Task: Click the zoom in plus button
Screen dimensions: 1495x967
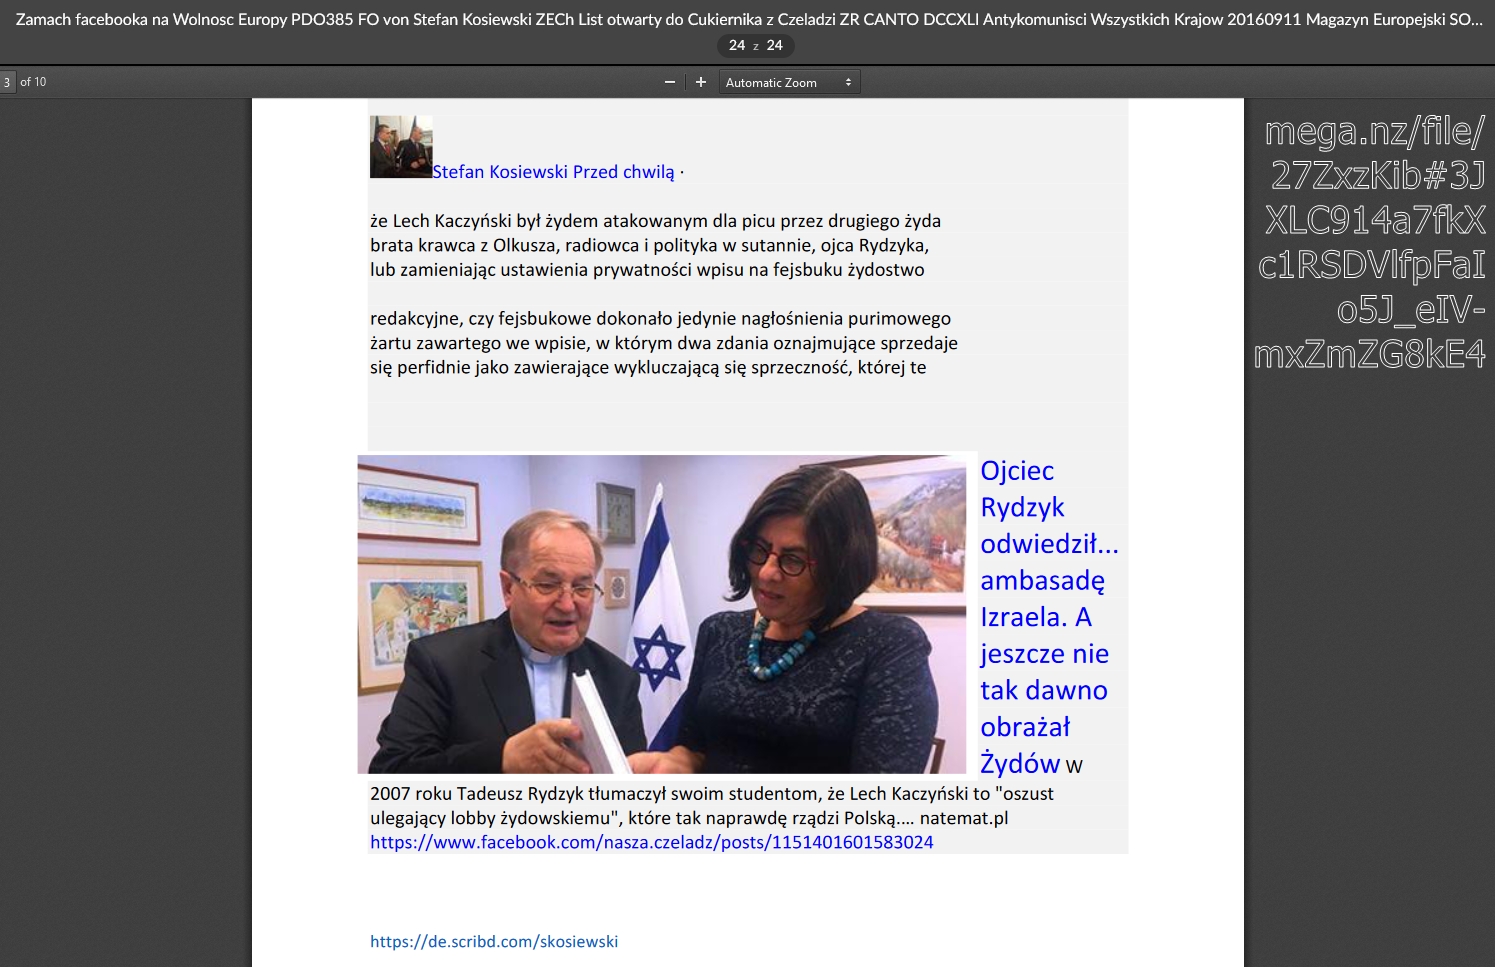Action: tap(701, 82)
